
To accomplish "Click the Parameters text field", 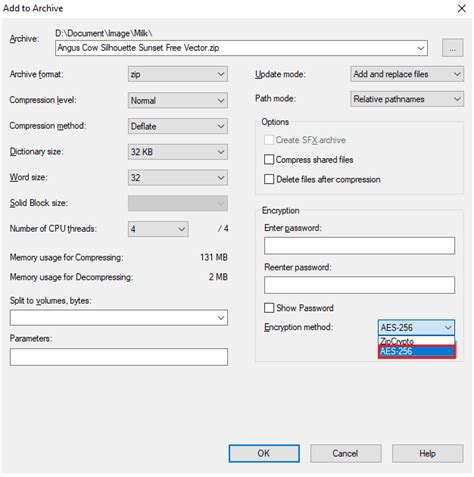I will tap(119, 357).
